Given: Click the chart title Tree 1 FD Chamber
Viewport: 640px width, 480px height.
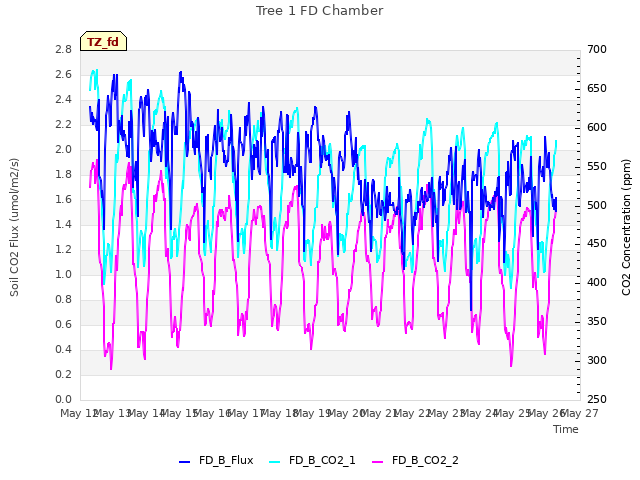Looking at the screenshot, I should tap(320, 11).
